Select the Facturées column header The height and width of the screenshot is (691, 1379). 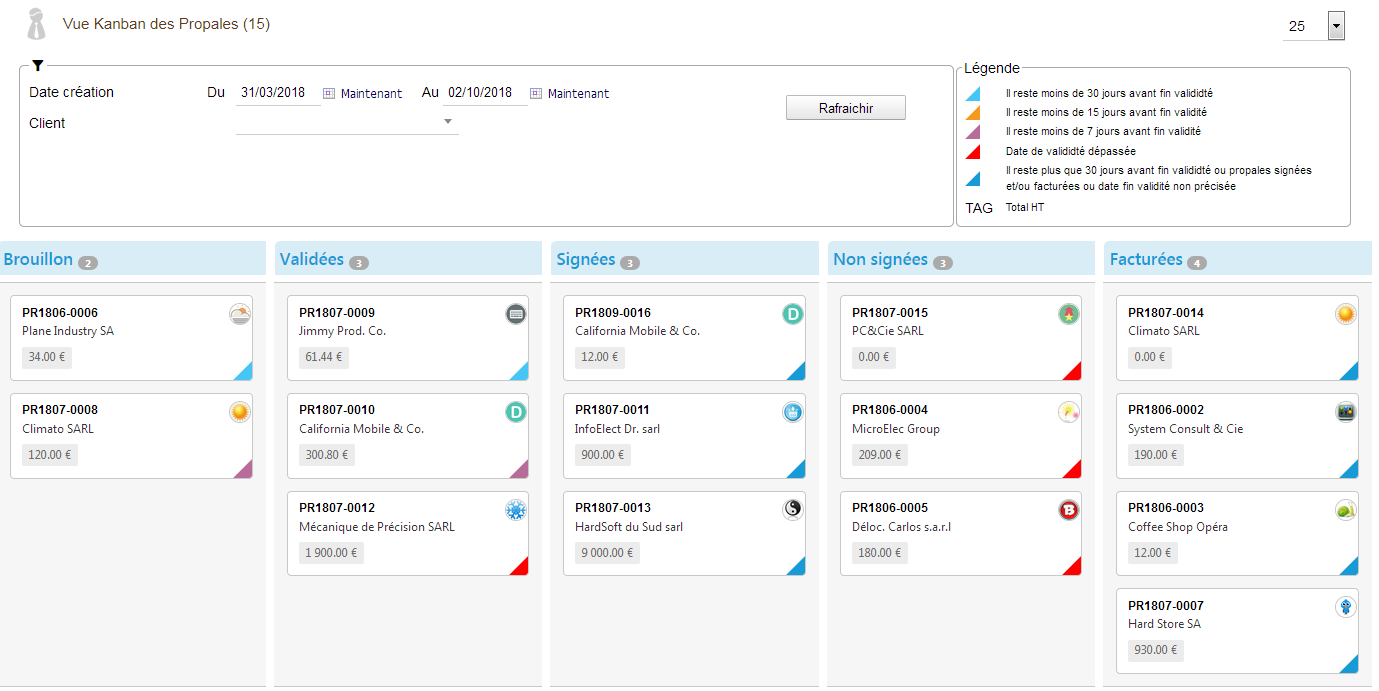point(1145,260)
